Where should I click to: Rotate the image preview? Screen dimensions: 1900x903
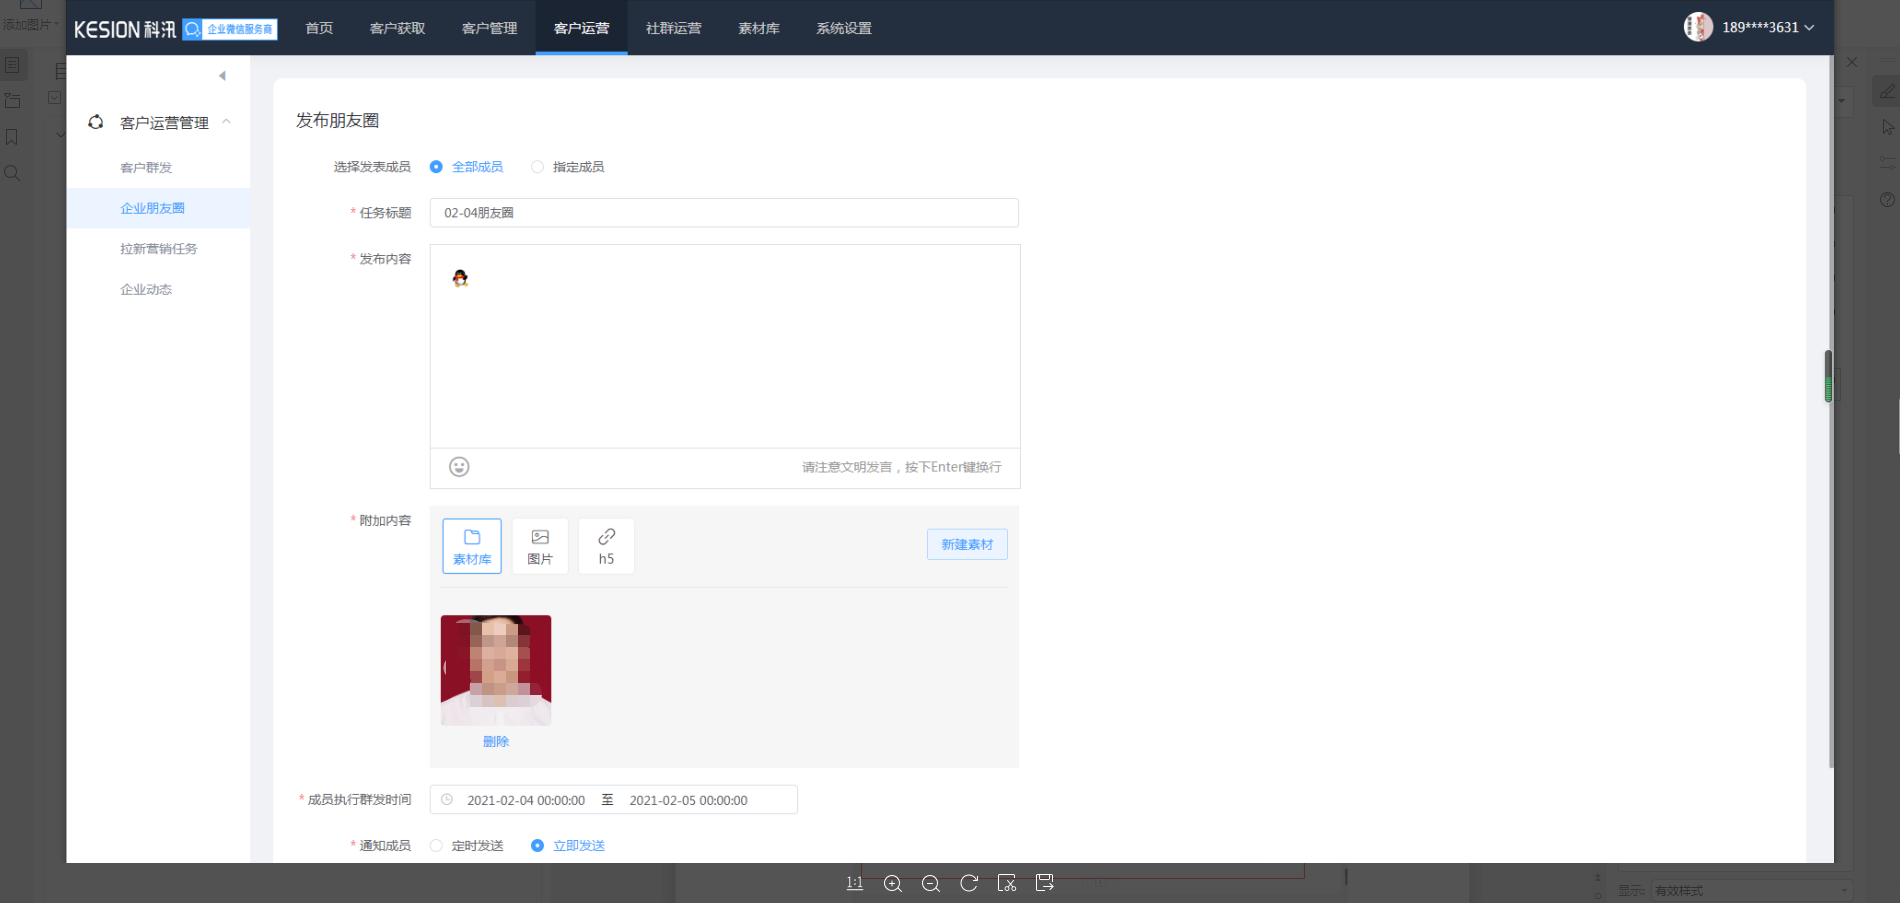tap(968, 883)
